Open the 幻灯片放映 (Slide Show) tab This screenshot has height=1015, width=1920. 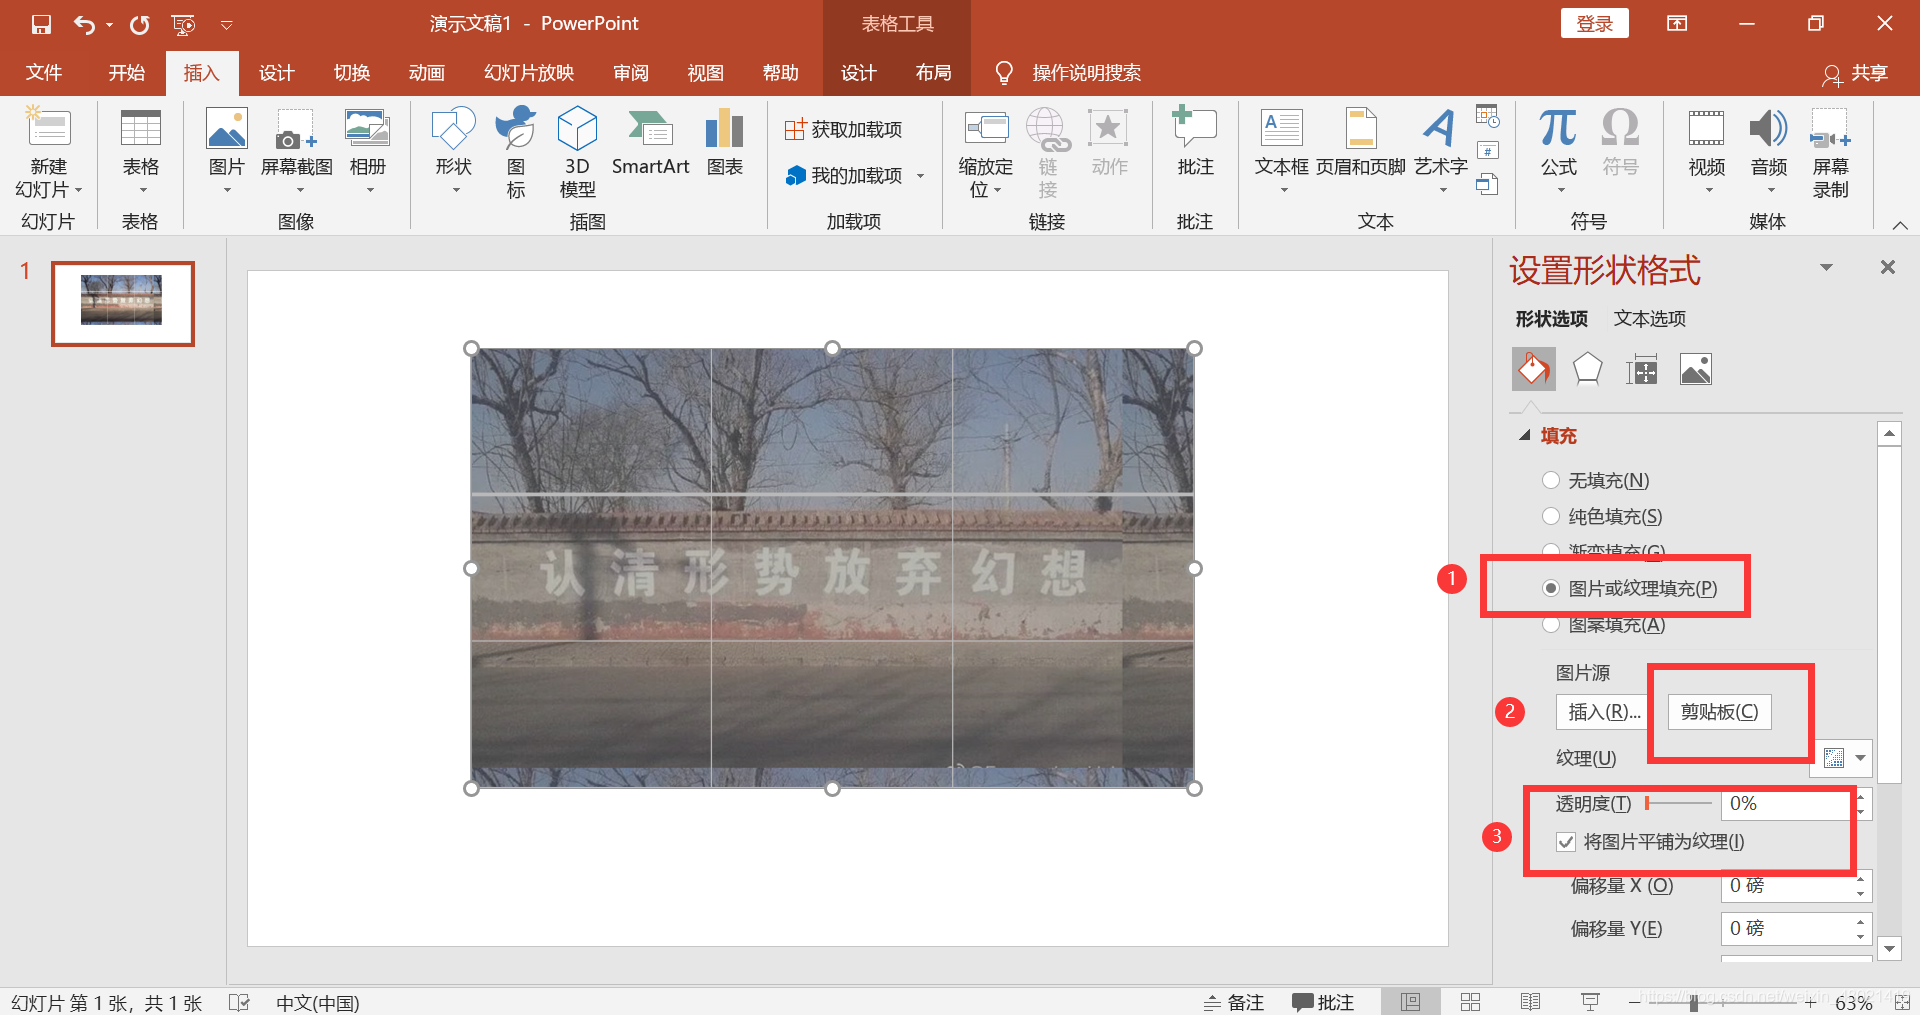[x=529, y=72]
